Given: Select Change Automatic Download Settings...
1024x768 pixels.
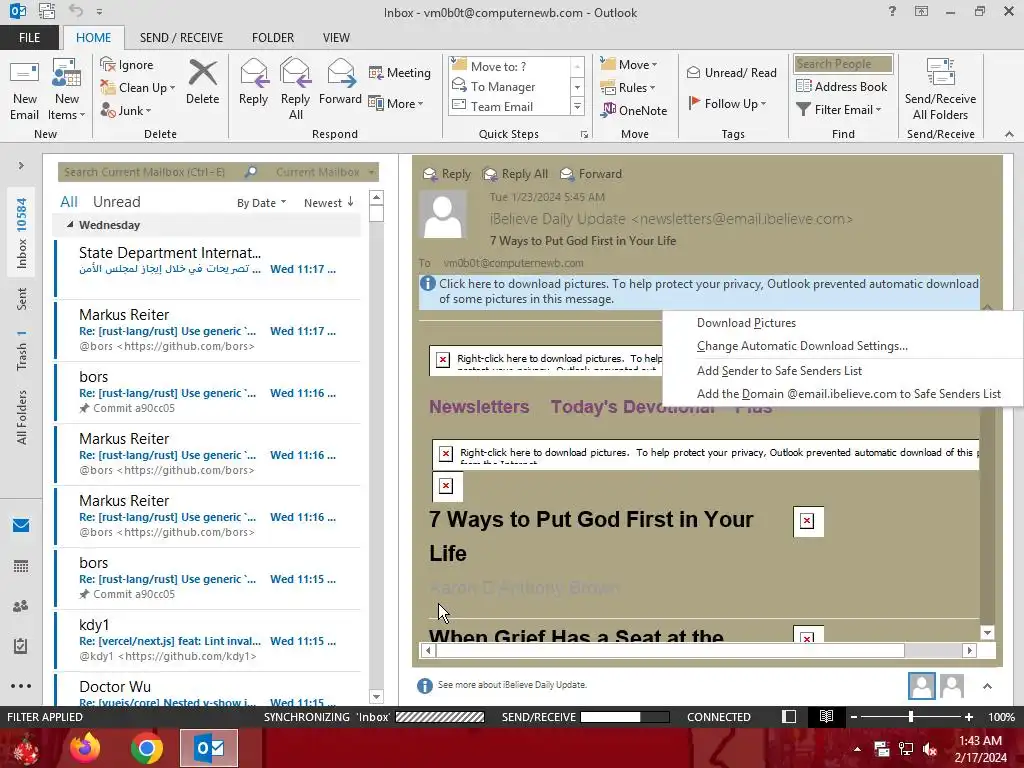Looking at the screenshot, I should coord(802,346).
